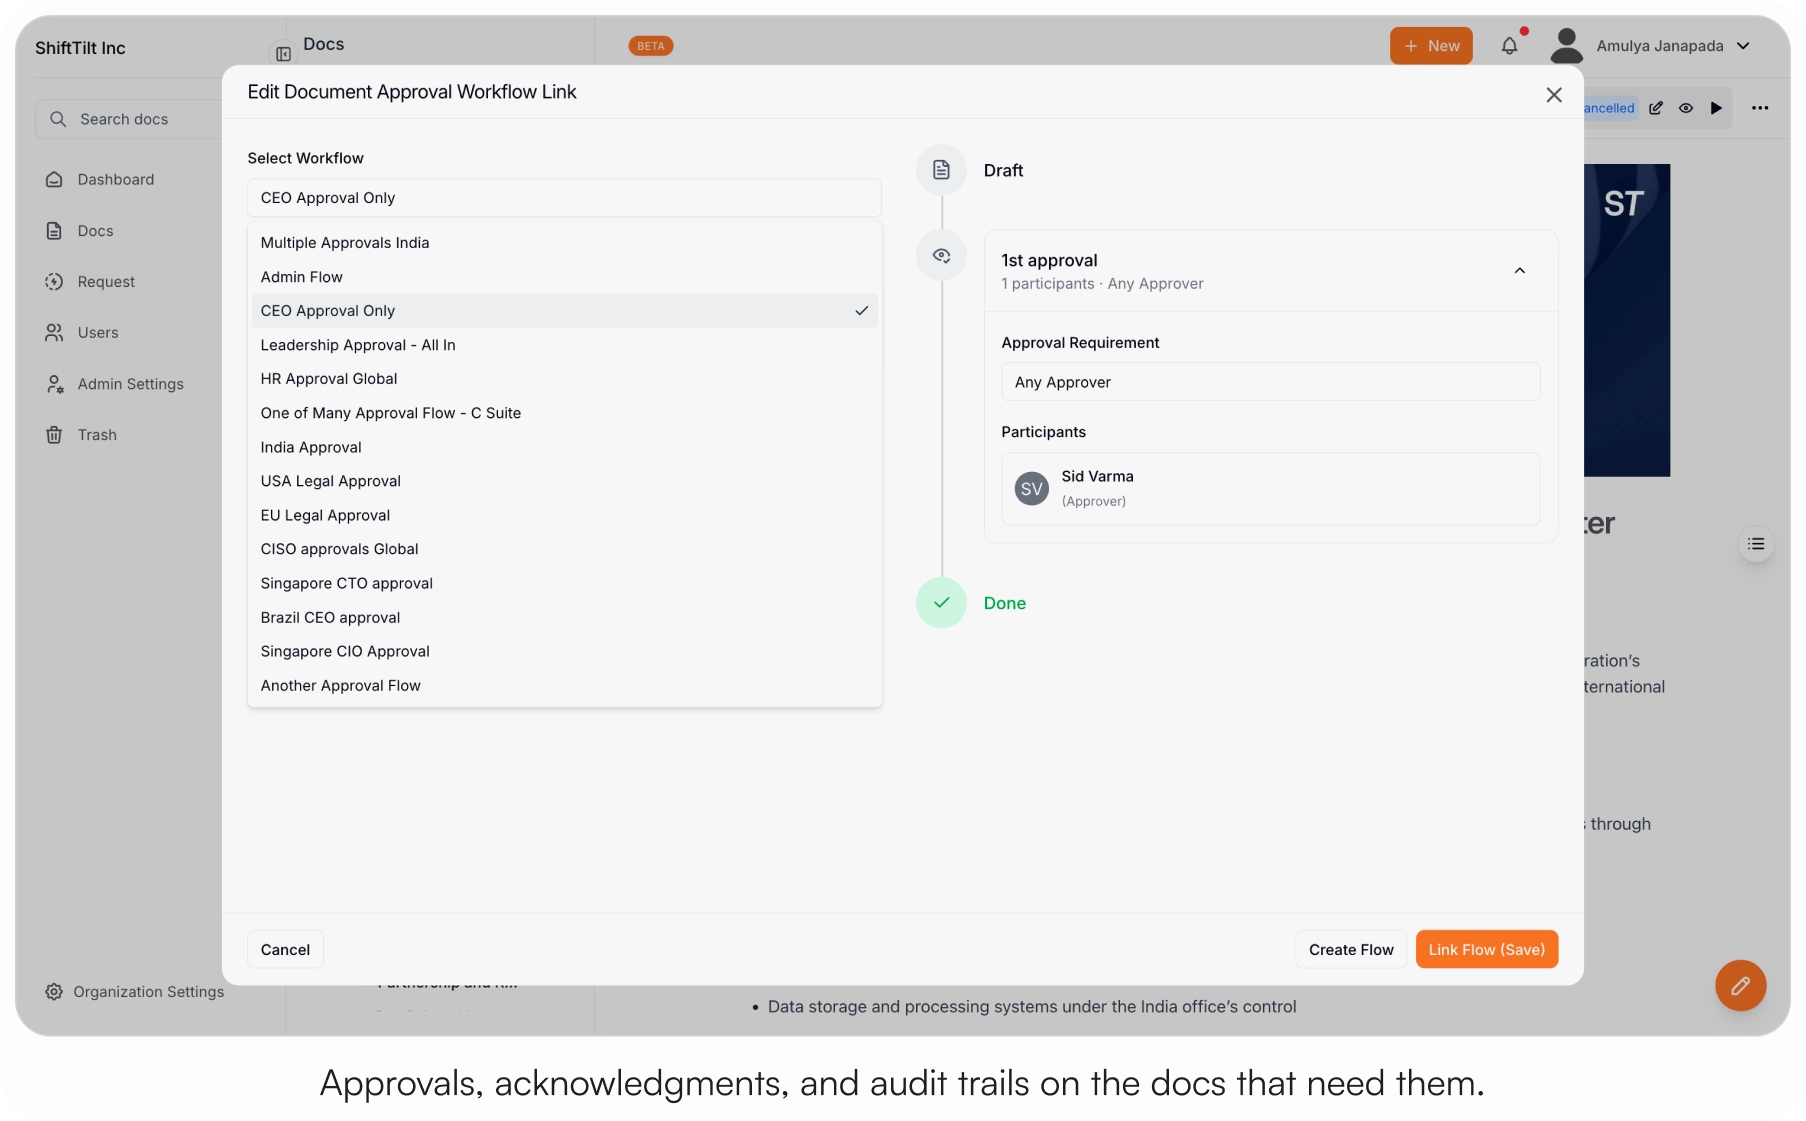Click the Sid Varma participant card

tap(1270, 489)
